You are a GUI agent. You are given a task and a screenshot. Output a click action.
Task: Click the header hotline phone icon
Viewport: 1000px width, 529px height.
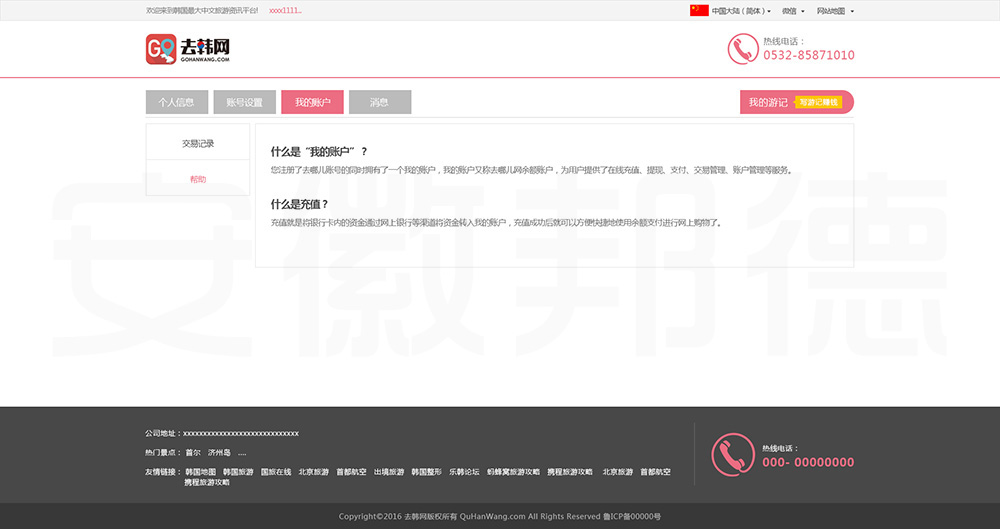click(x=742, y=49)
